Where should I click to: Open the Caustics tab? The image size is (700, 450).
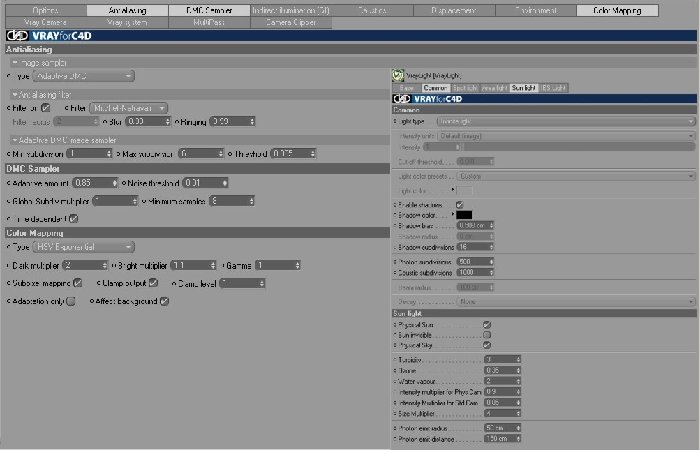pos(373,10)
